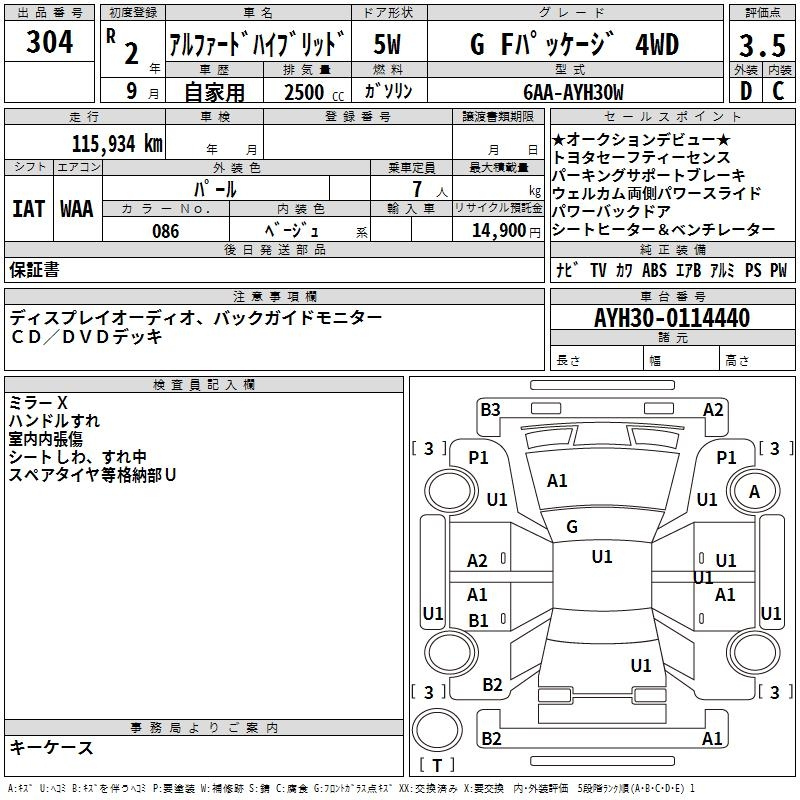Click the rear right wheel circle

coord(753,652)
